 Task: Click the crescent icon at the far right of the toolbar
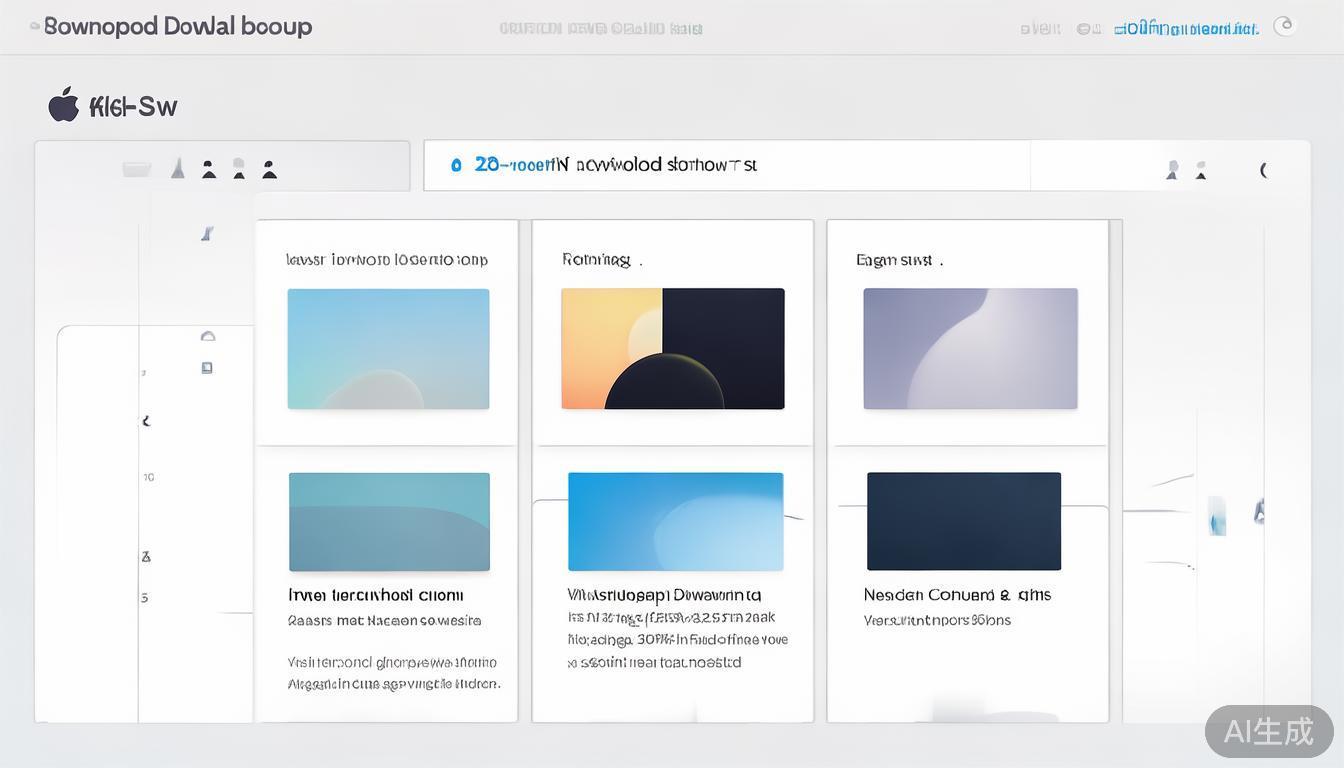[1264, 170]
